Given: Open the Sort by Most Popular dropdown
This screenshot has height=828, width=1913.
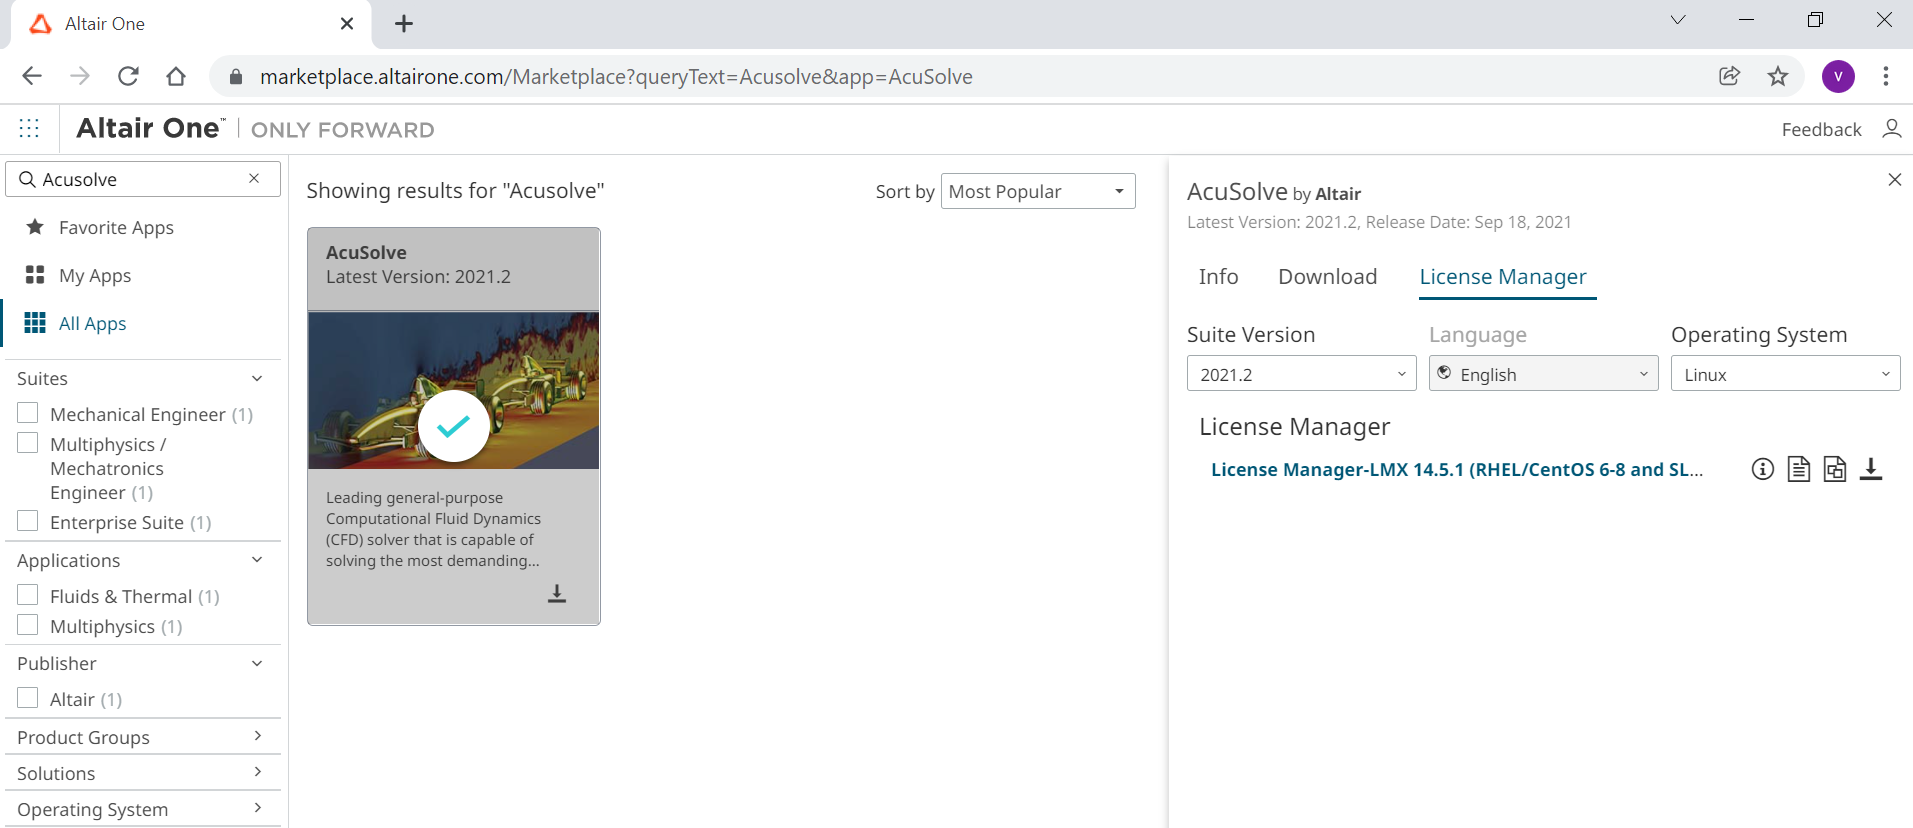Looking at the screenshot, I should [1038, 191].
